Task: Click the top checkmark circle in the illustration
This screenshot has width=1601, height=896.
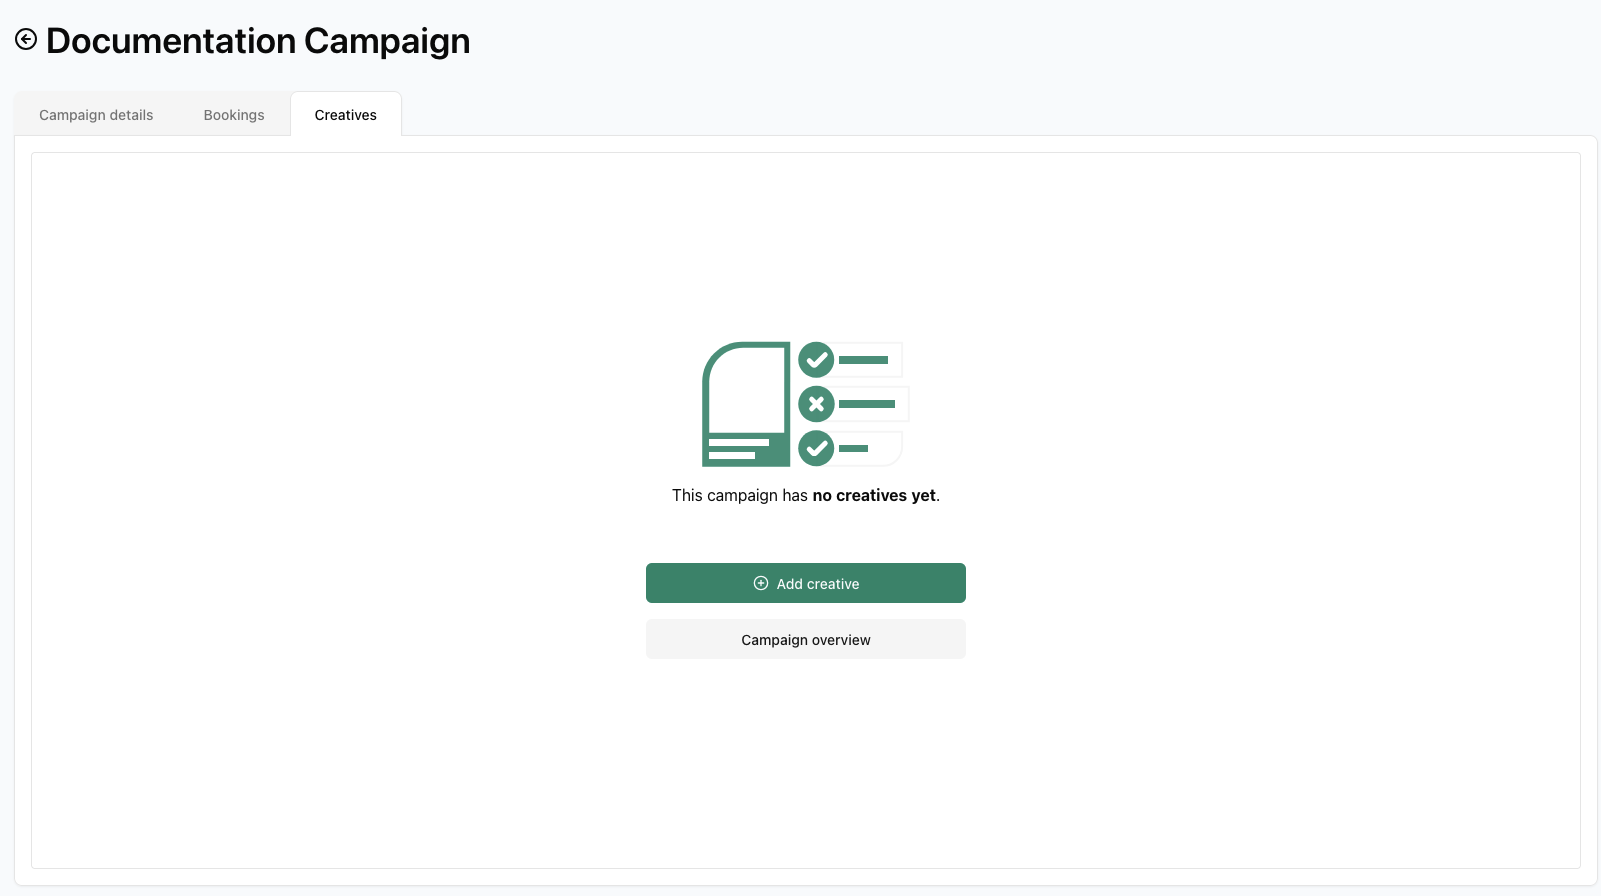Action: pos(816,360)
